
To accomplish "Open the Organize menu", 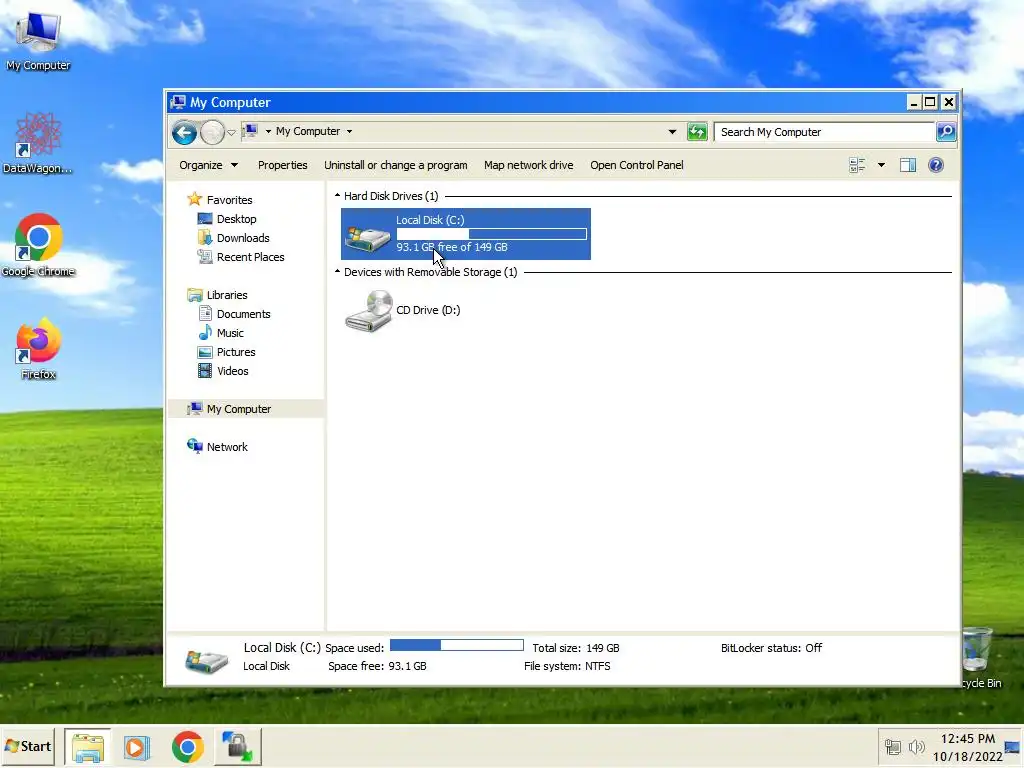I will coord(208,165).
